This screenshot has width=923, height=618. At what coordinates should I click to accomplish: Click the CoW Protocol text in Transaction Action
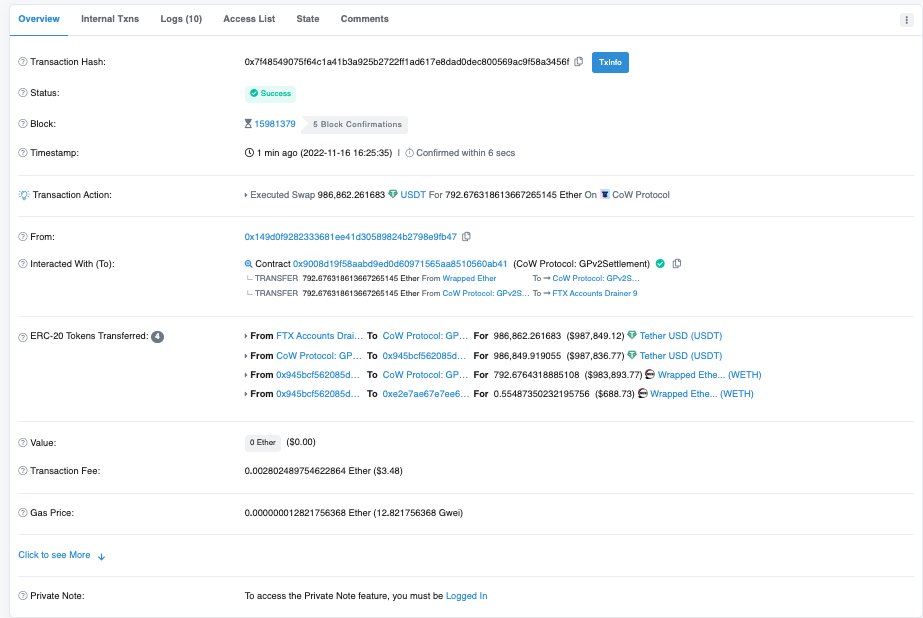pyautogui.click(x=641, y=195)
